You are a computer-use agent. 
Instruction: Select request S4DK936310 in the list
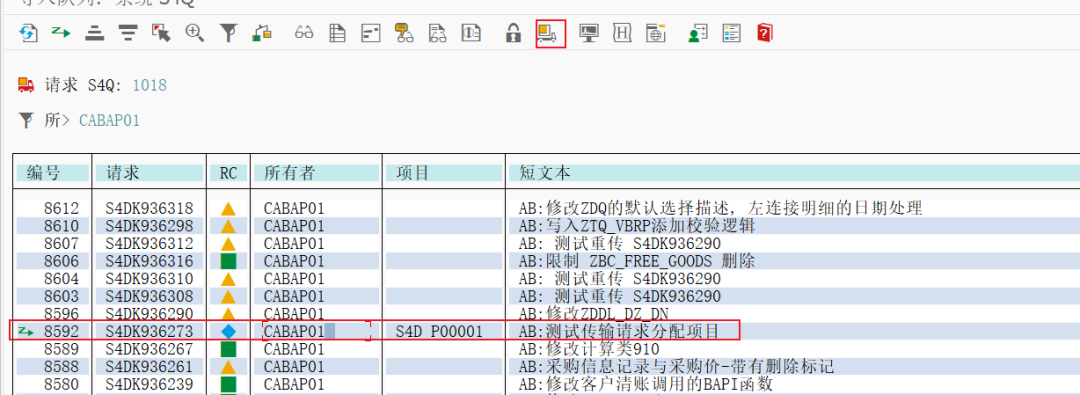coord(149,279)
